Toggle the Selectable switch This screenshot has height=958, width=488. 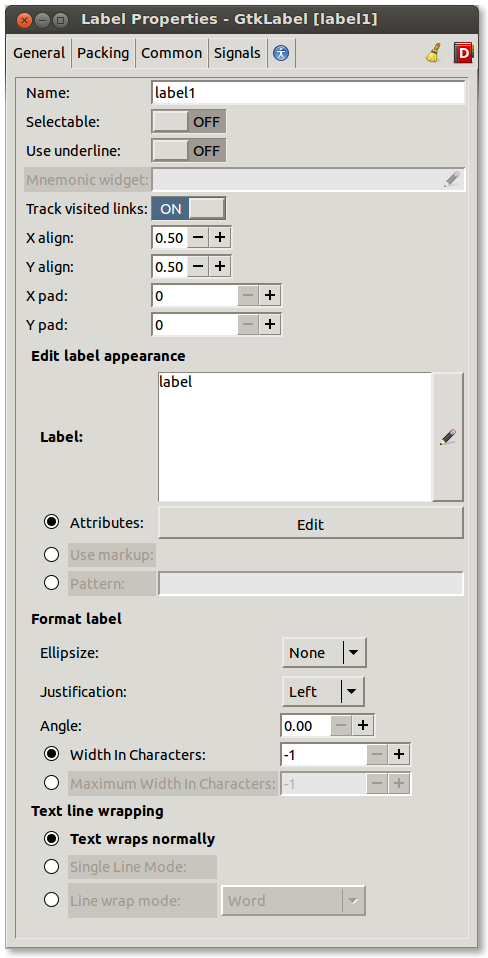point(189,122)
